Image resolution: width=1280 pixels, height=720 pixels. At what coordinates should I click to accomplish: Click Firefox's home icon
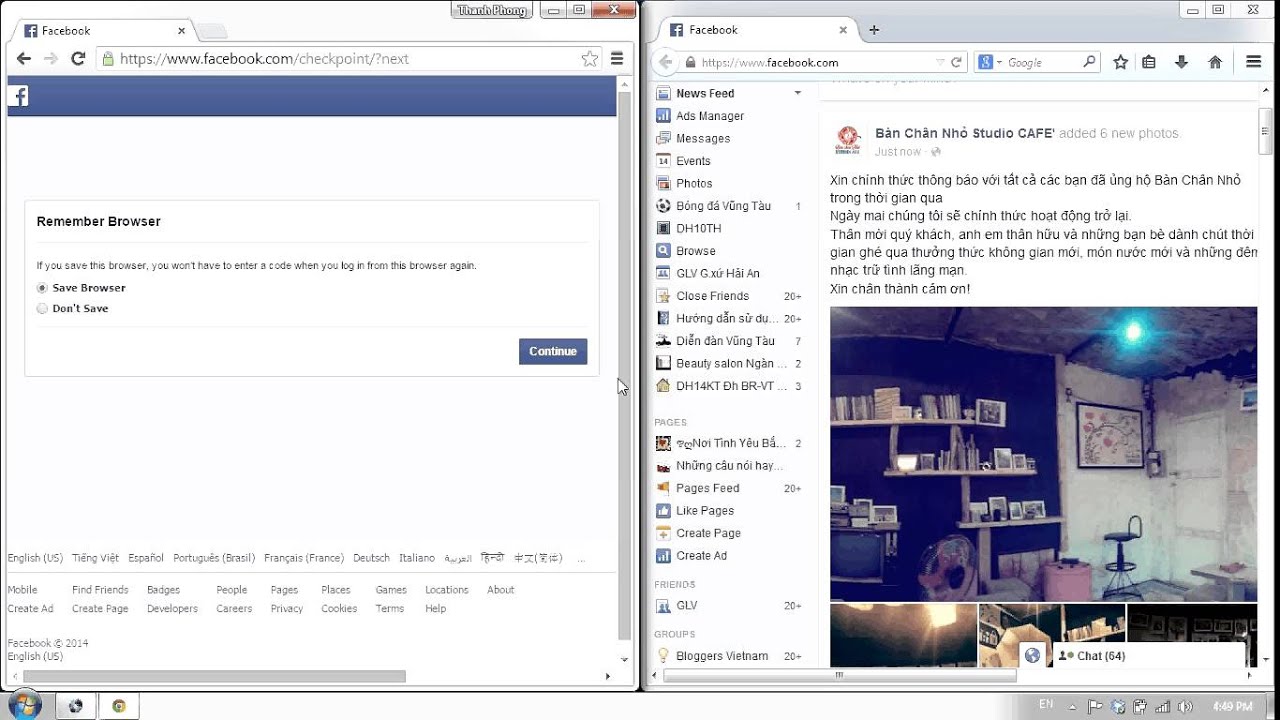1215,62
